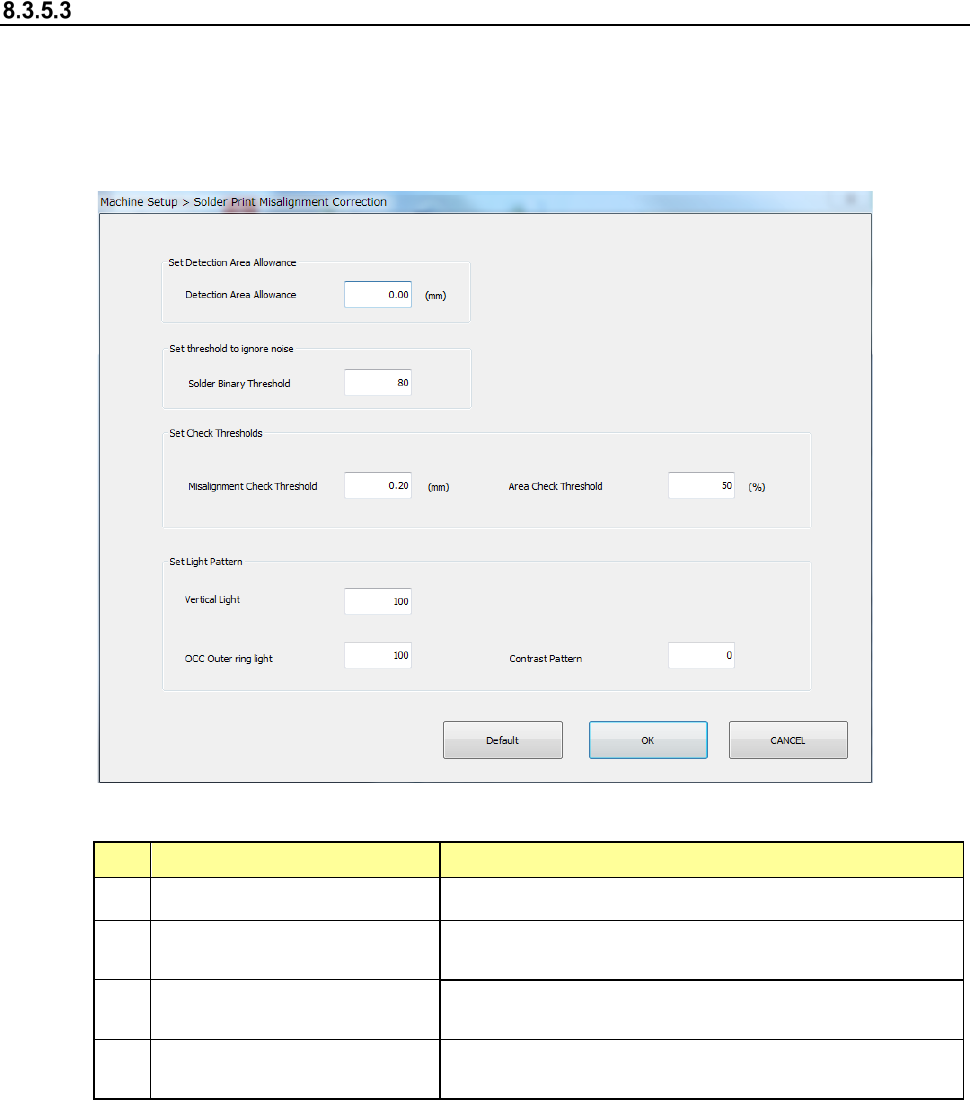Click the Solder Binary Threshold value field

point(377,382)
